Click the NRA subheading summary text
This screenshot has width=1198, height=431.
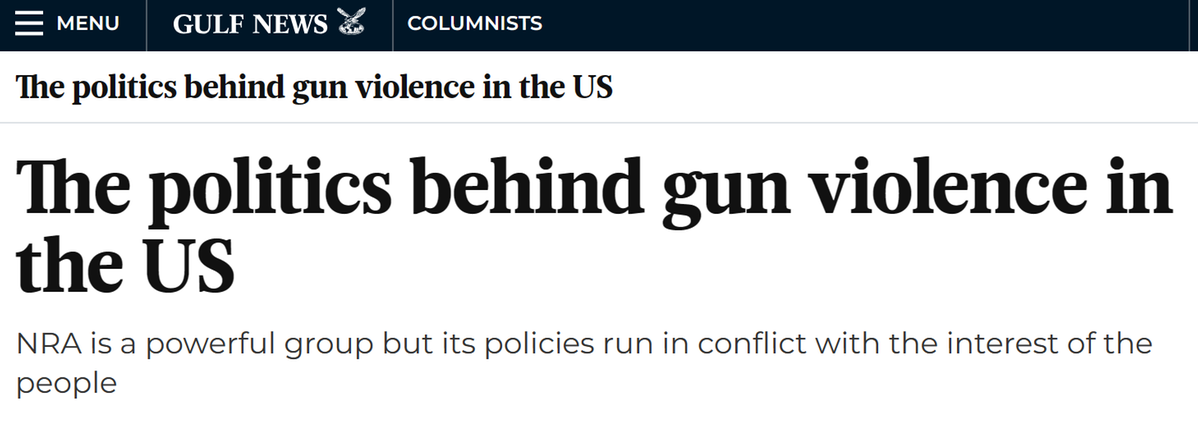[584, 346]
